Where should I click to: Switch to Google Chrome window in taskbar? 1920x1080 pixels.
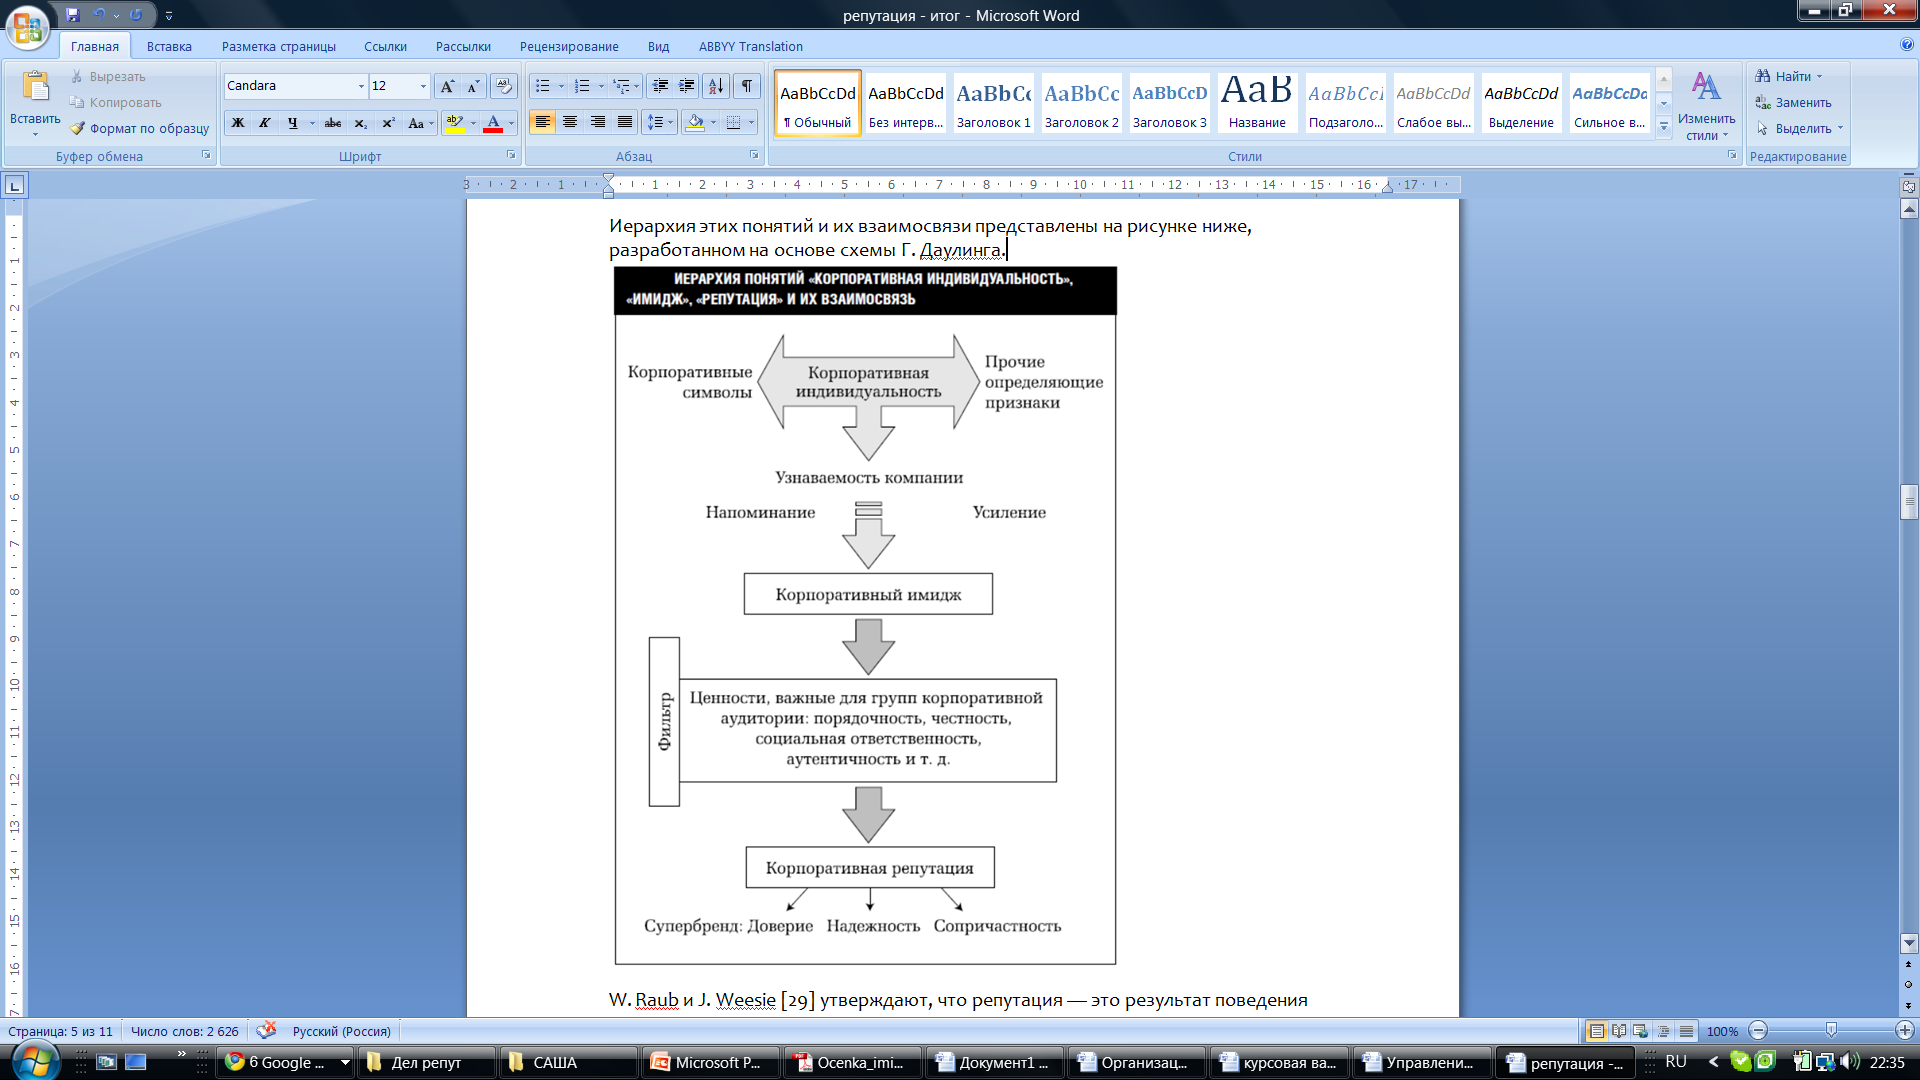coord(286,1062)
